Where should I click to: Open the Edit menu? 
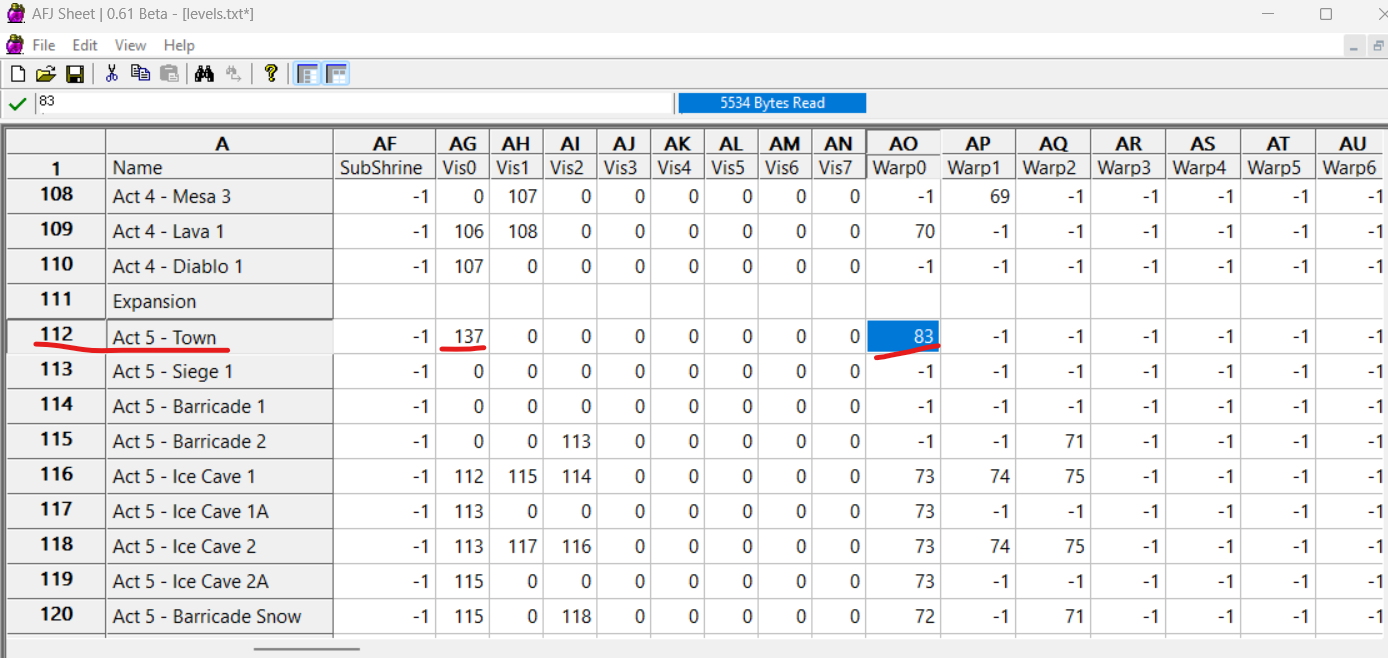point(85,45)
